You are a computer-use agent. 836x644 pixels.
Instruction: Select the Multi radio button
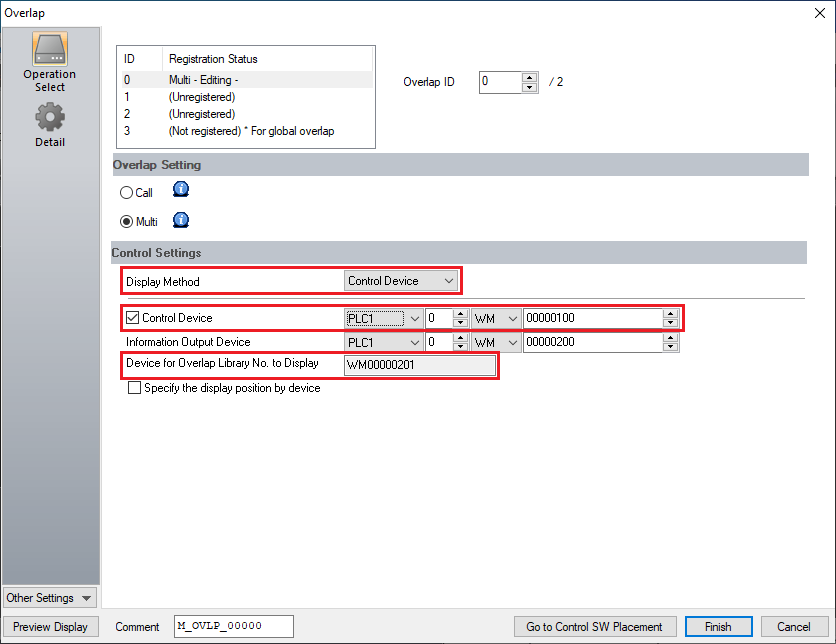[126, 222]
